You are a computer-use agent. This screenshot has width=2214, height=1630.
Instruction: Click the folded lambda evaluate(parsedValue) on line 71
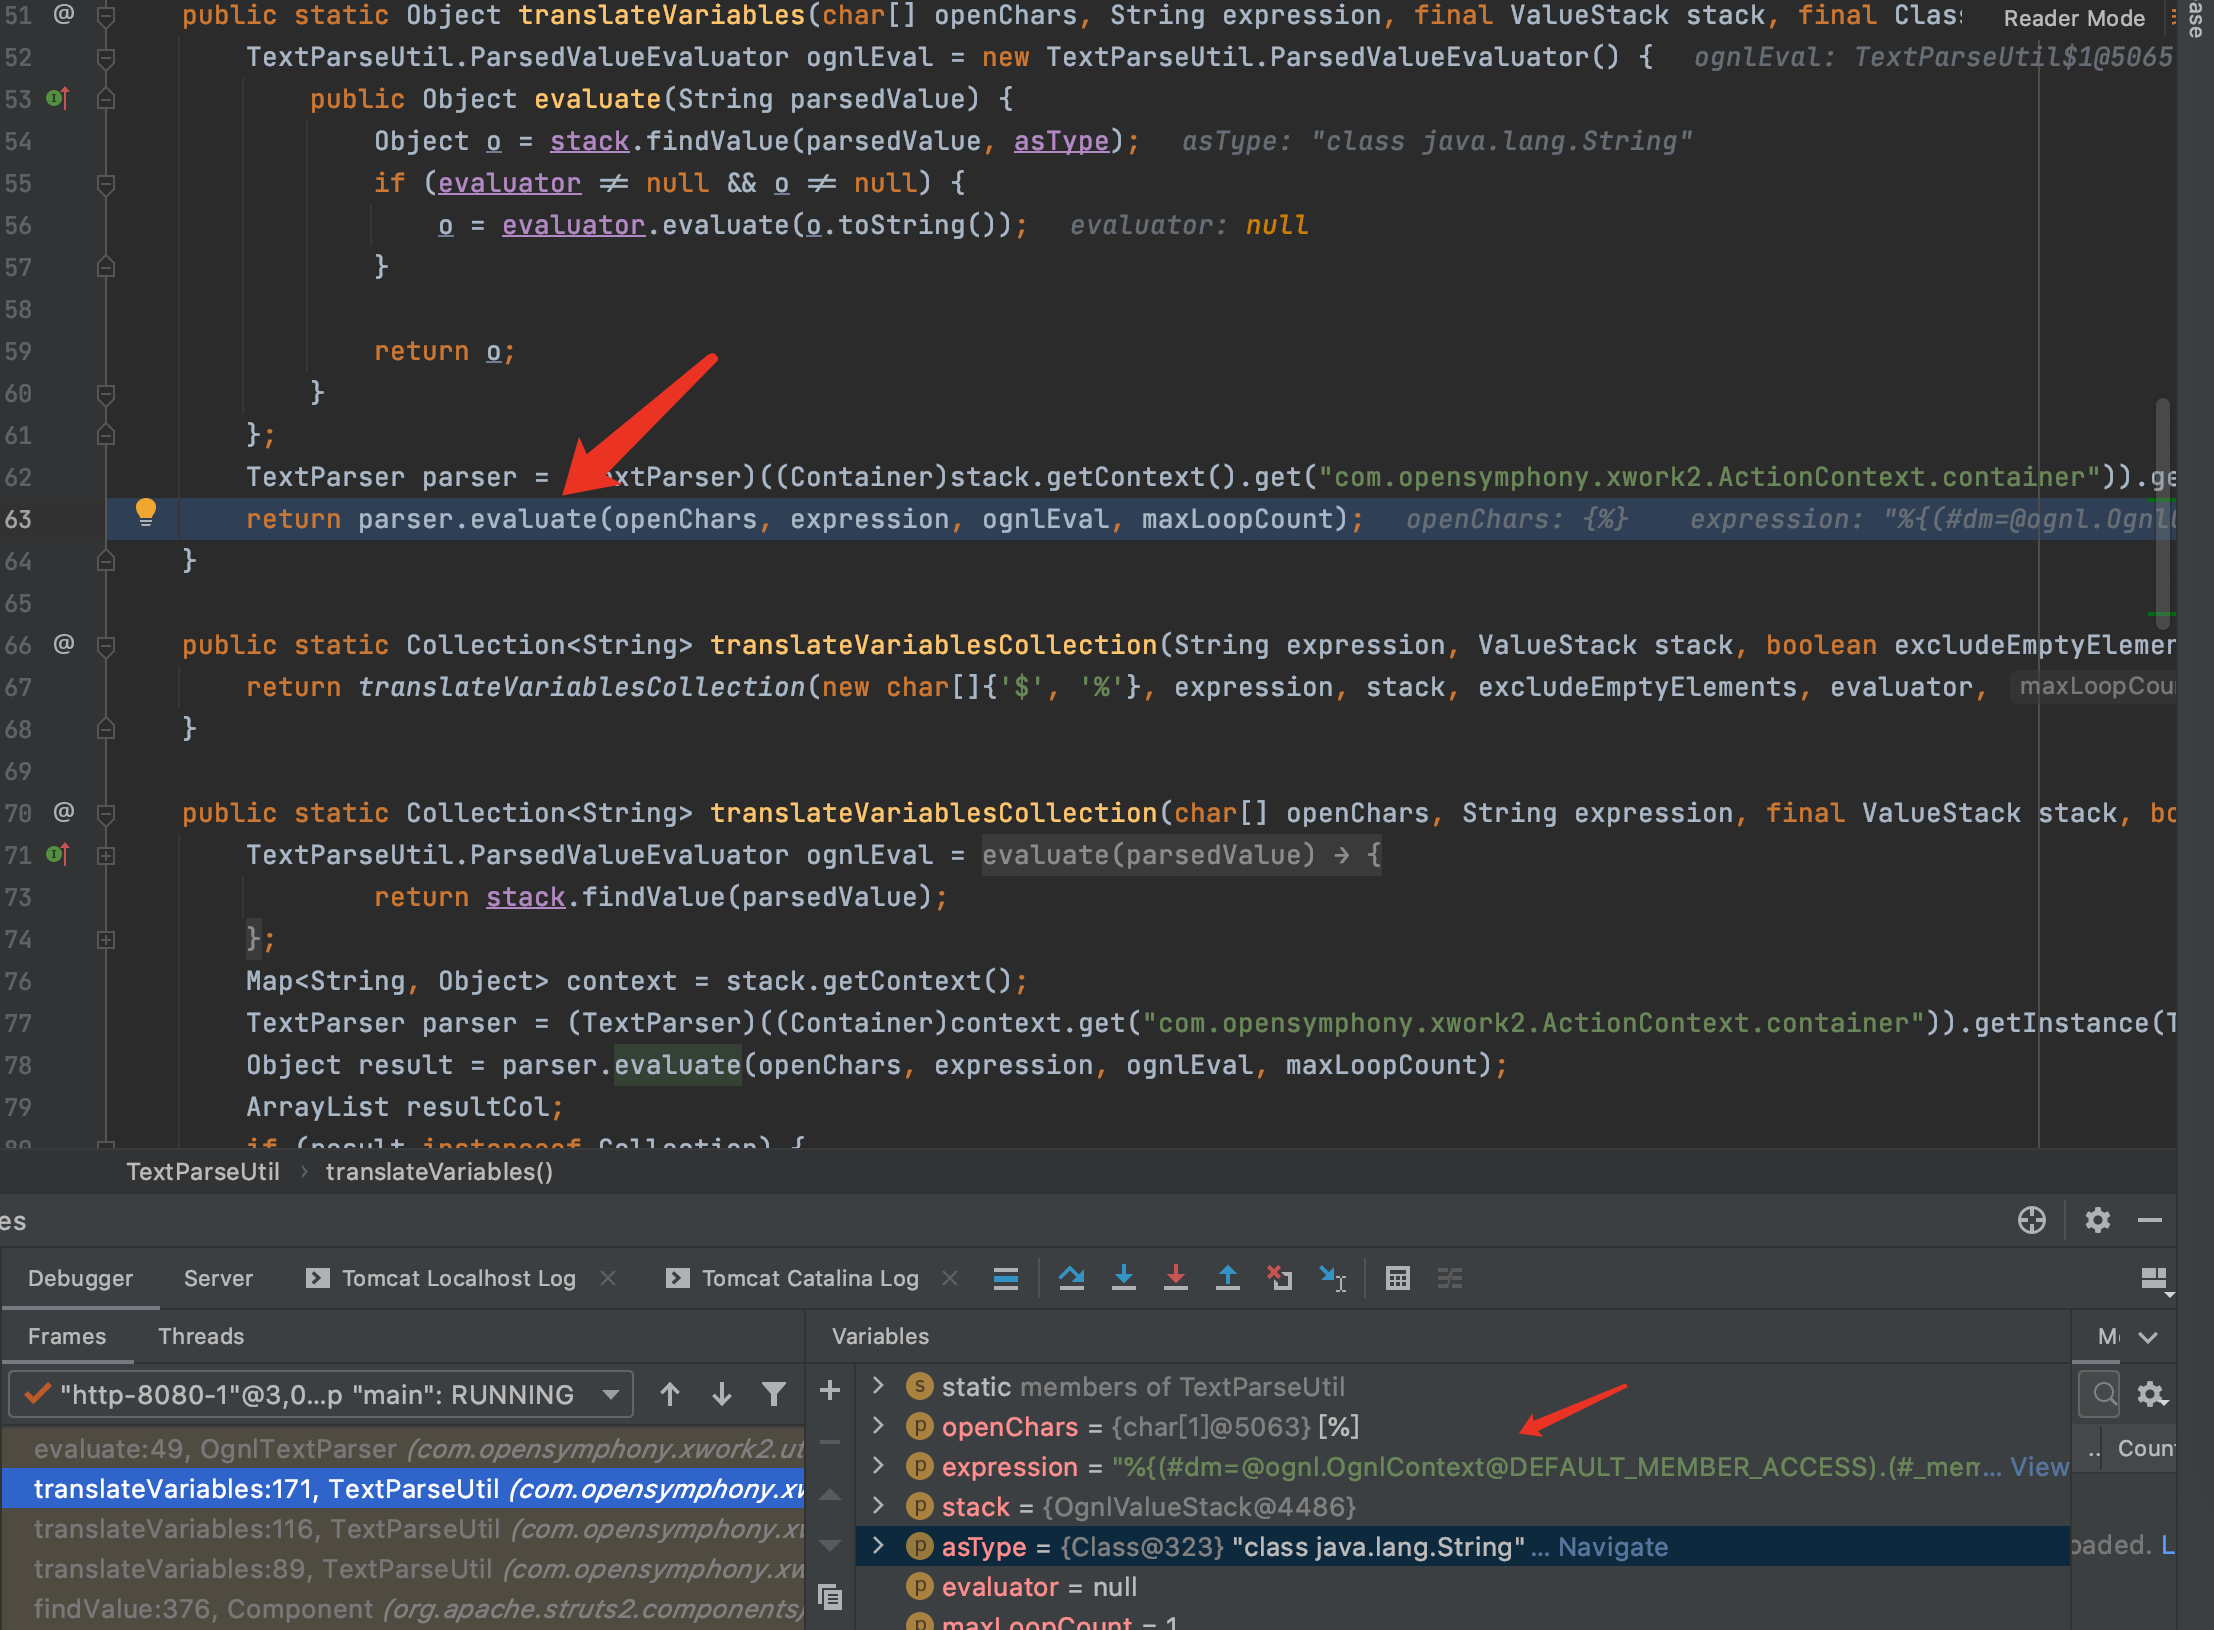[x=1181, y=855]
